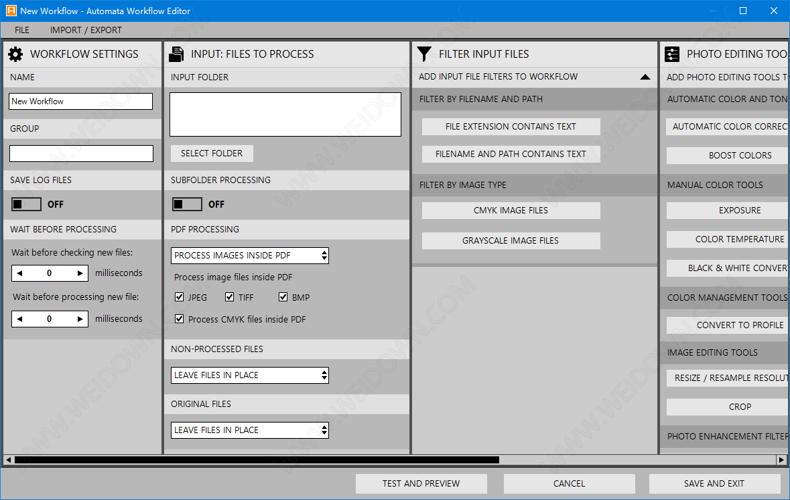Close the Automata Workflow Editor window
The width and height of the screenshot is (790, 500).
(774, 11)
